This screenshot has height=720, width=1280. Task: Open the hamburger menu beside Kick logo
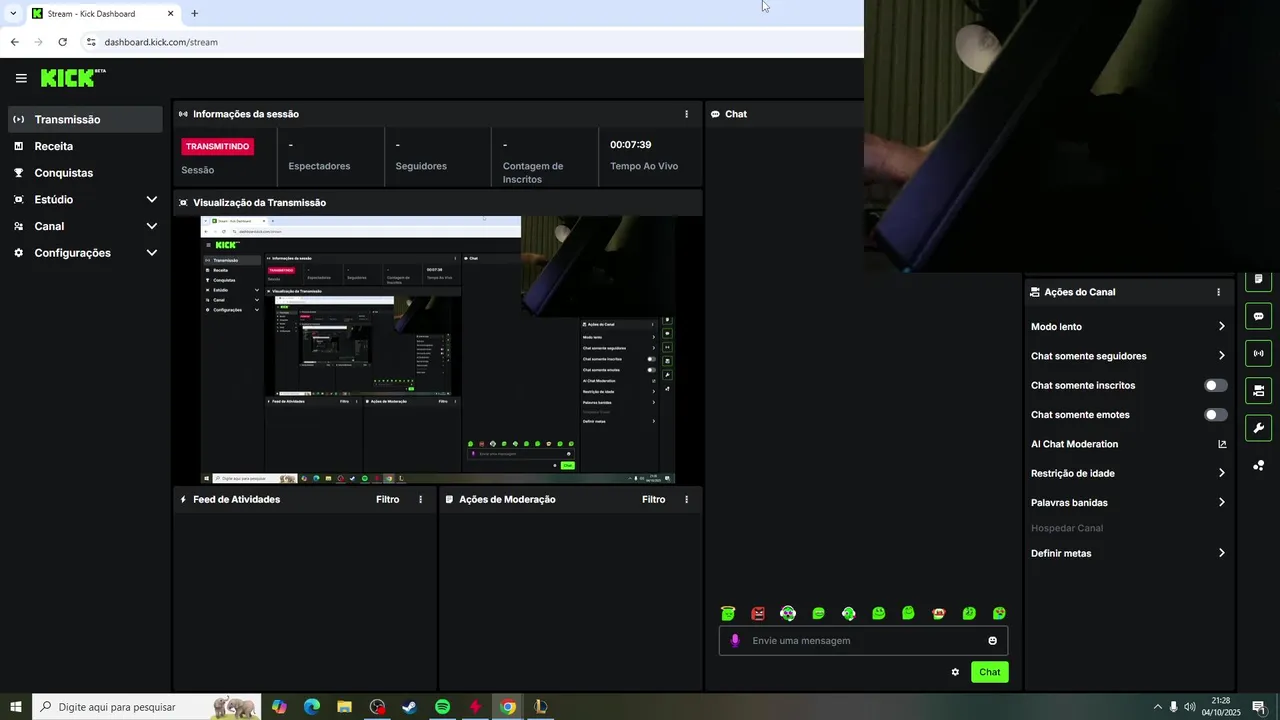click(x=21, y=78)
